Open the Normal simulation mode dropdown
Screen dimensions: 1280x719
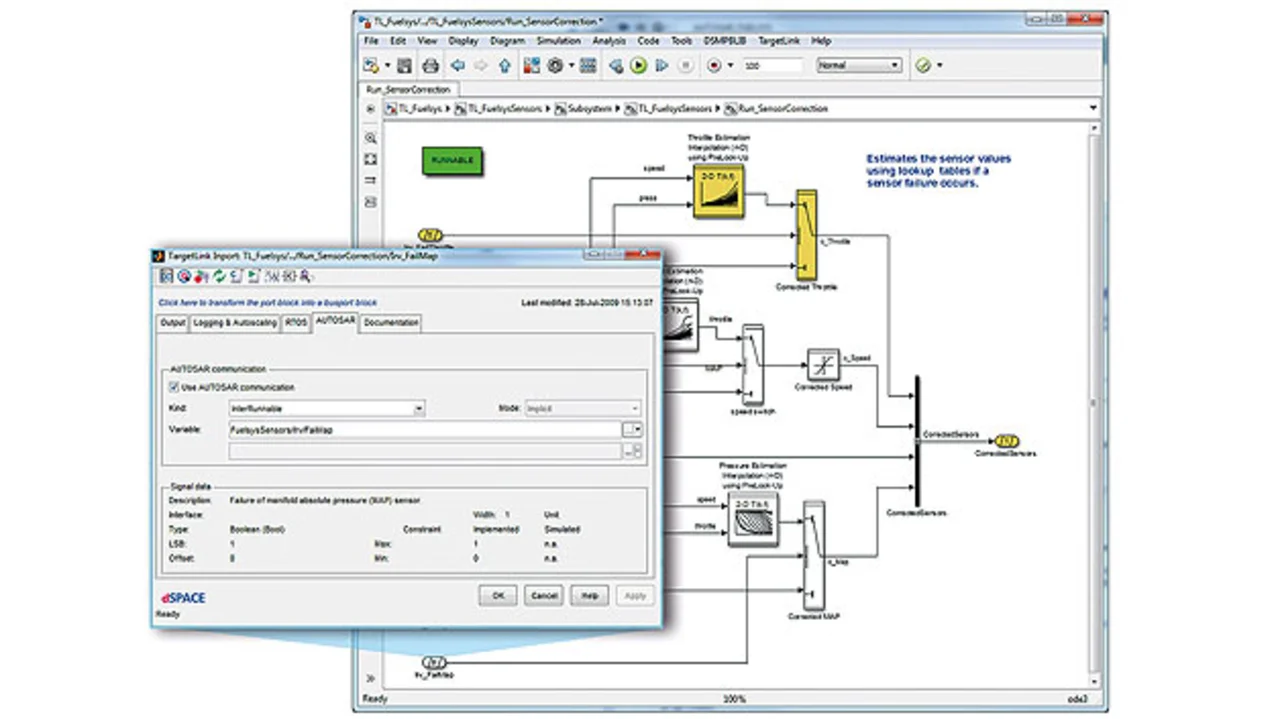tap(859, 65)
